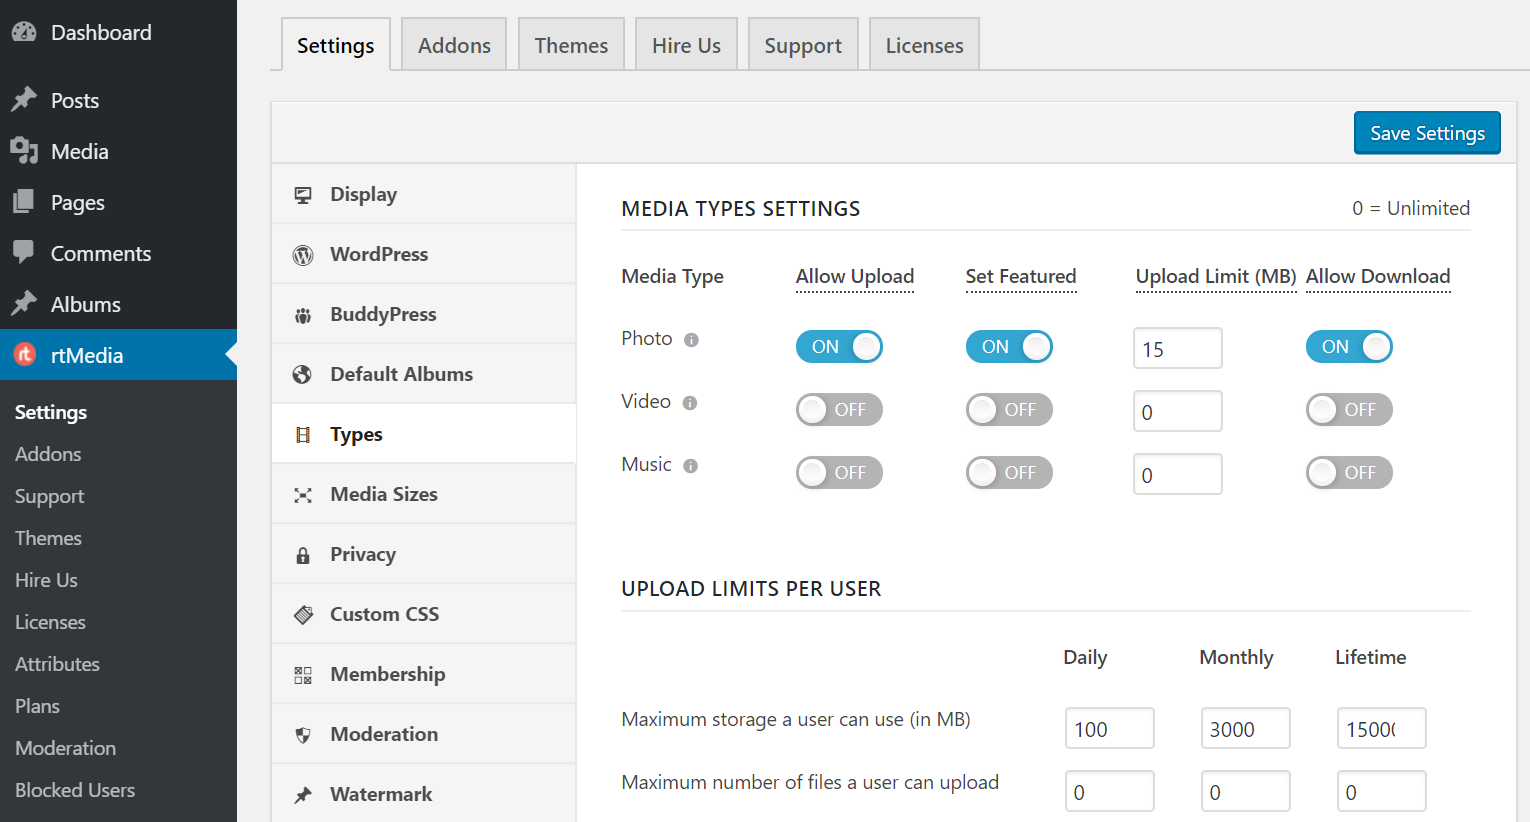The width and height of the screenshot is (1530, 822).
Task: Open the Blocked Users page
Action: click(74, 789)
